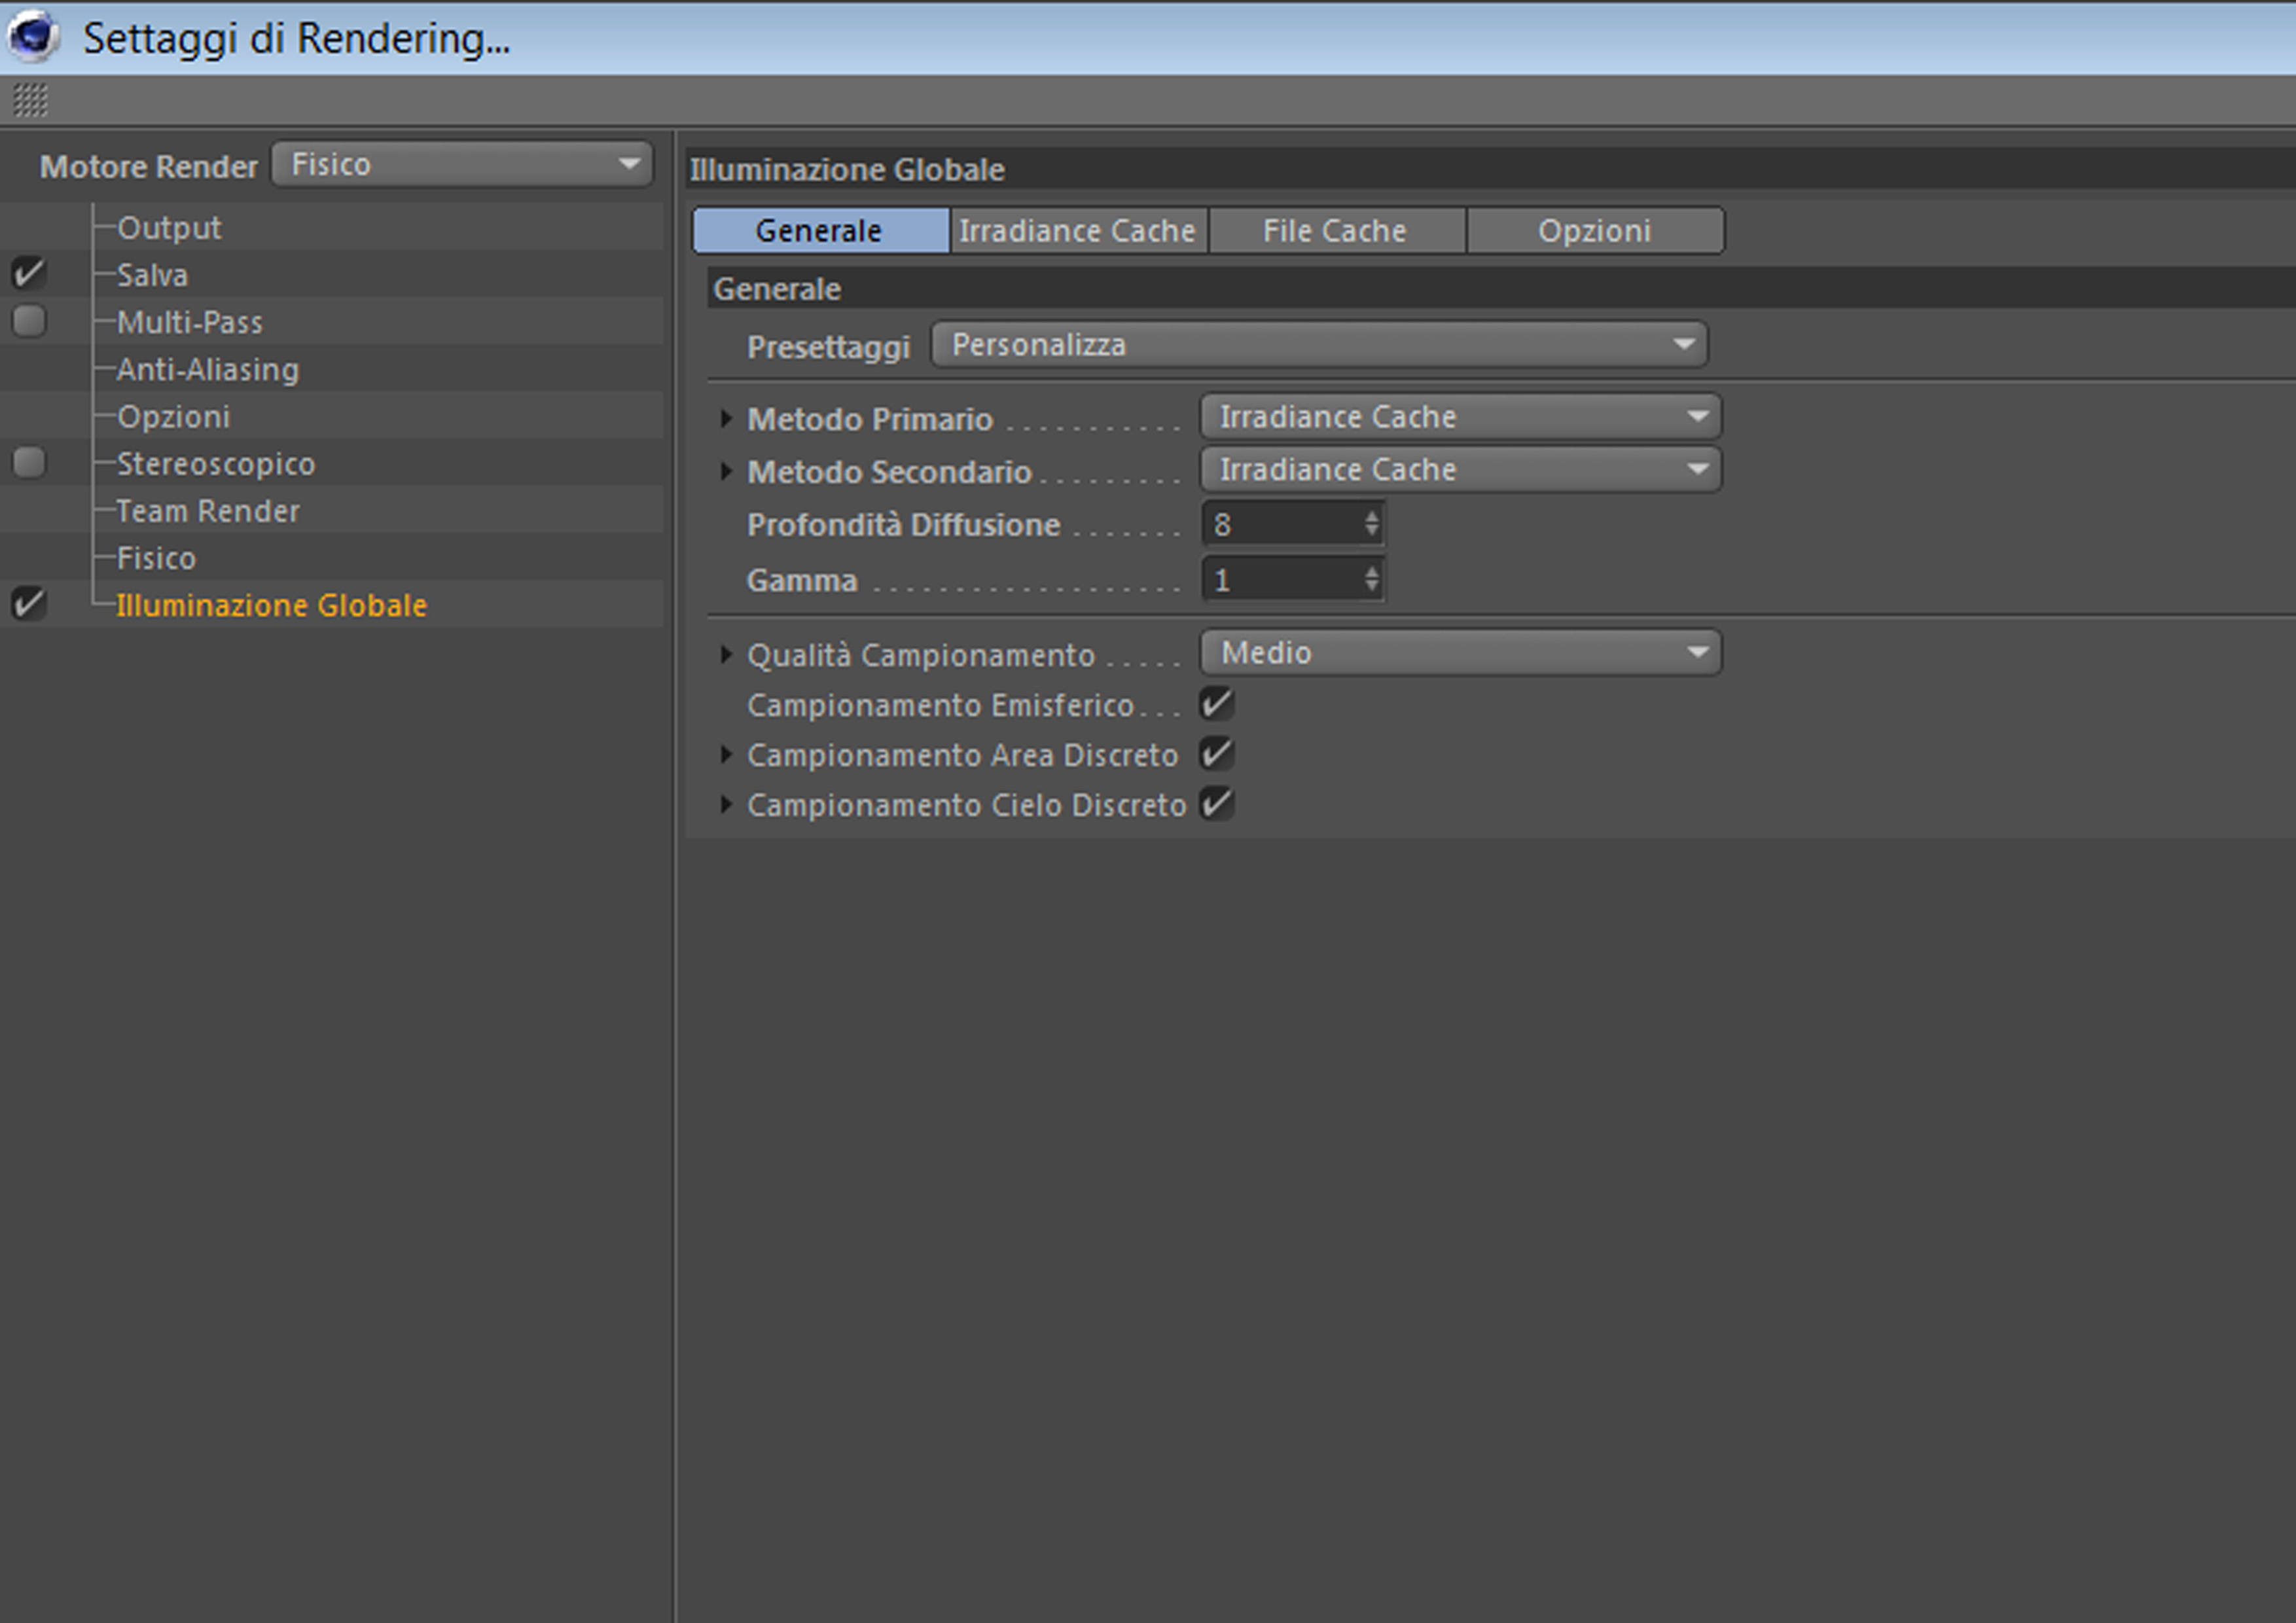Expand the Metodo Secondario disclosure triangle
The width and height of the screenshot is (2296, 1623).
coord(726,471)
